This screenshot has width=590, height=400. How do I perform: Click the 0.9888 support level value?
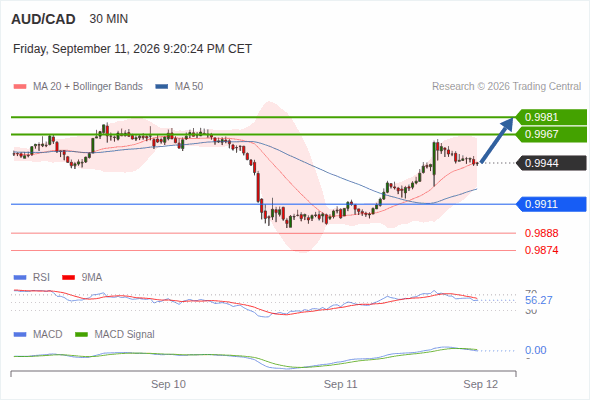click(x=541, y=233)
